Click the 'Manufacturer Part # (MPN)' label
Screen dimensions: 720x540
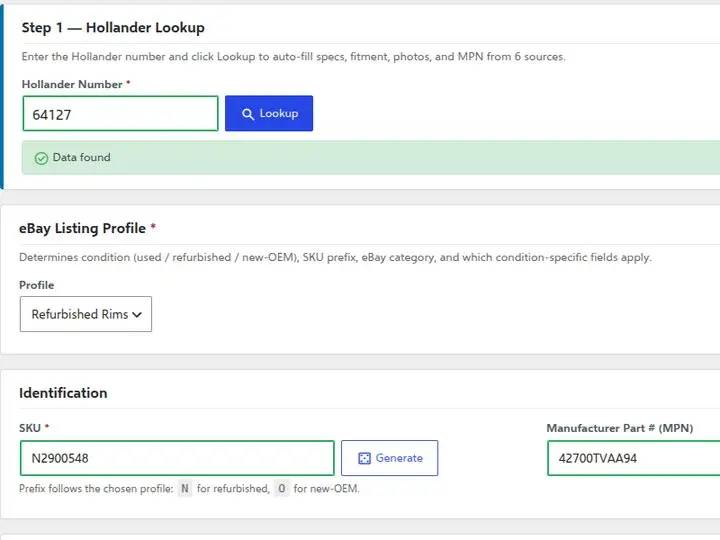(619, 428)
